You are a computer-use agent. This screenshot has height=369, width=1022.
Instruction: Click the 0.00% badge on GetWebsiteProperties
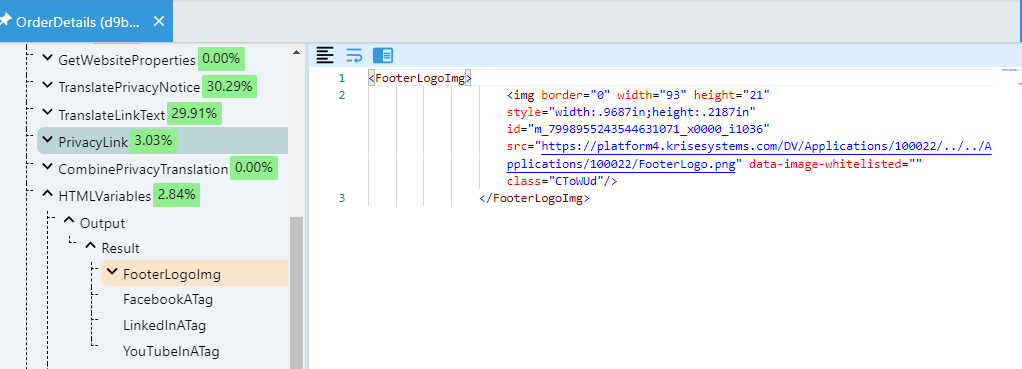tap(221, 59)
